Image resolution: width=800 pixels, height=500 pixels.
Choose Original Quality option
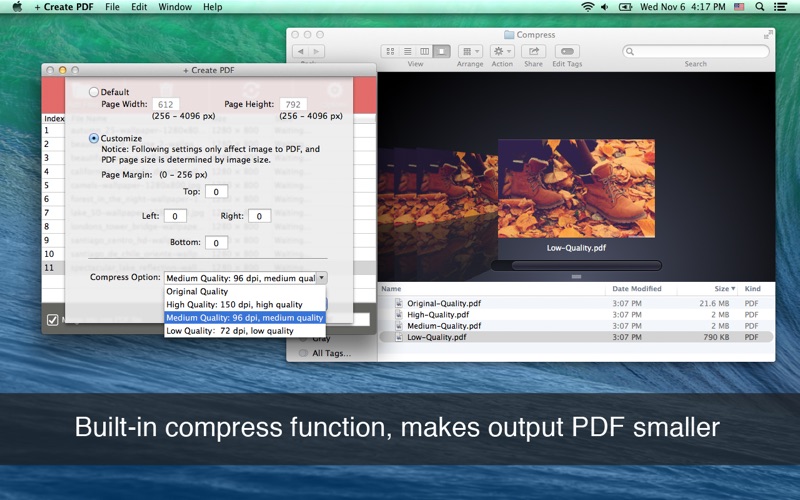coord(245,291)
